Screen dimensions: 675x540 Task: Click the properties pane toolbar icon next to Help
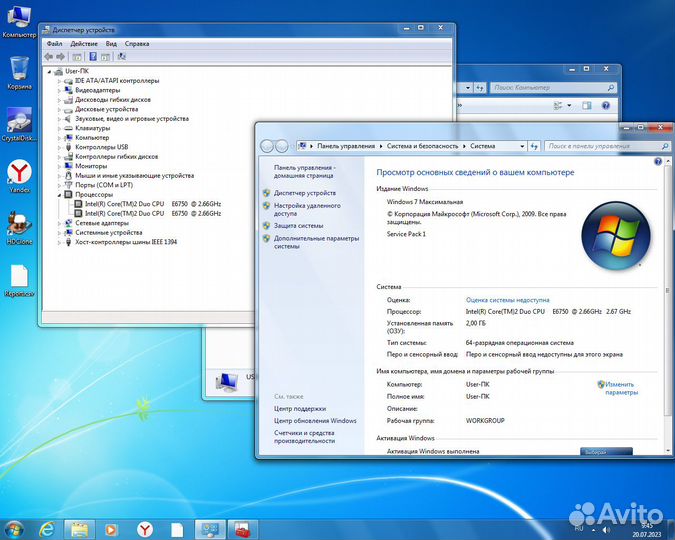(x=106, y=56)
